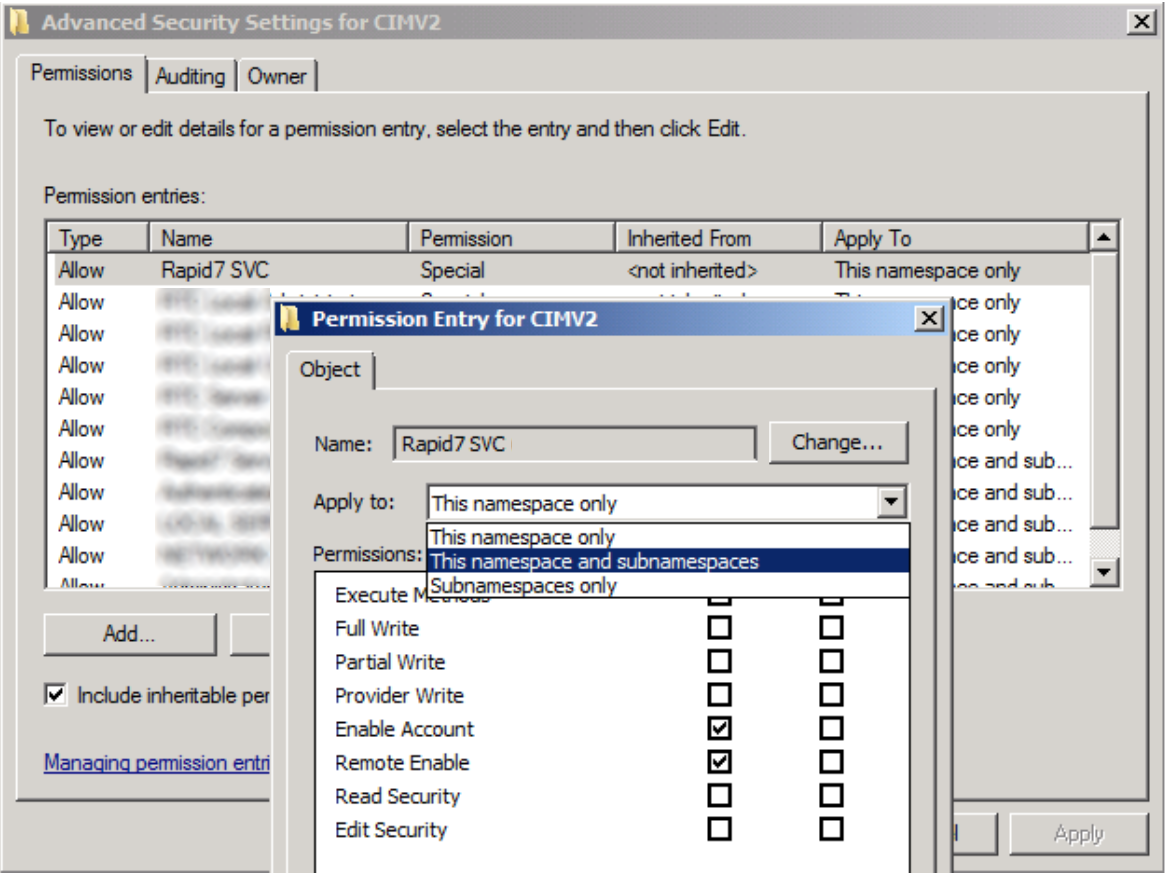Click folder icon in Advanced Security Settings title bar
The width and height of the screenshot is (1166, 874).
[19, 22]
